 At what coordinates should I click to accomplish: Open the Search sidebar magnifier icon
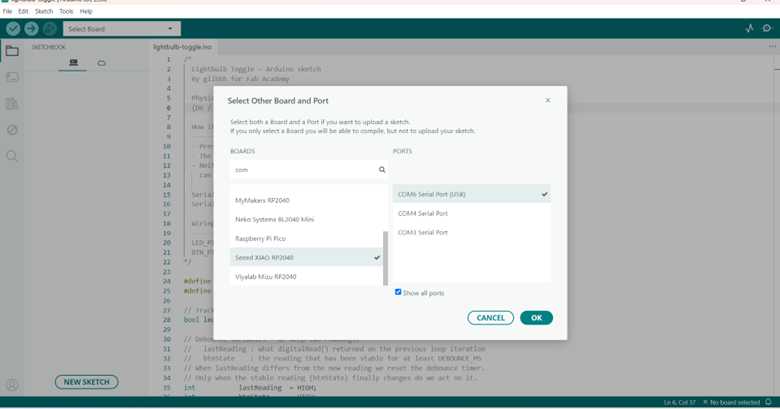pyautogui.click(x=12, y=156)
